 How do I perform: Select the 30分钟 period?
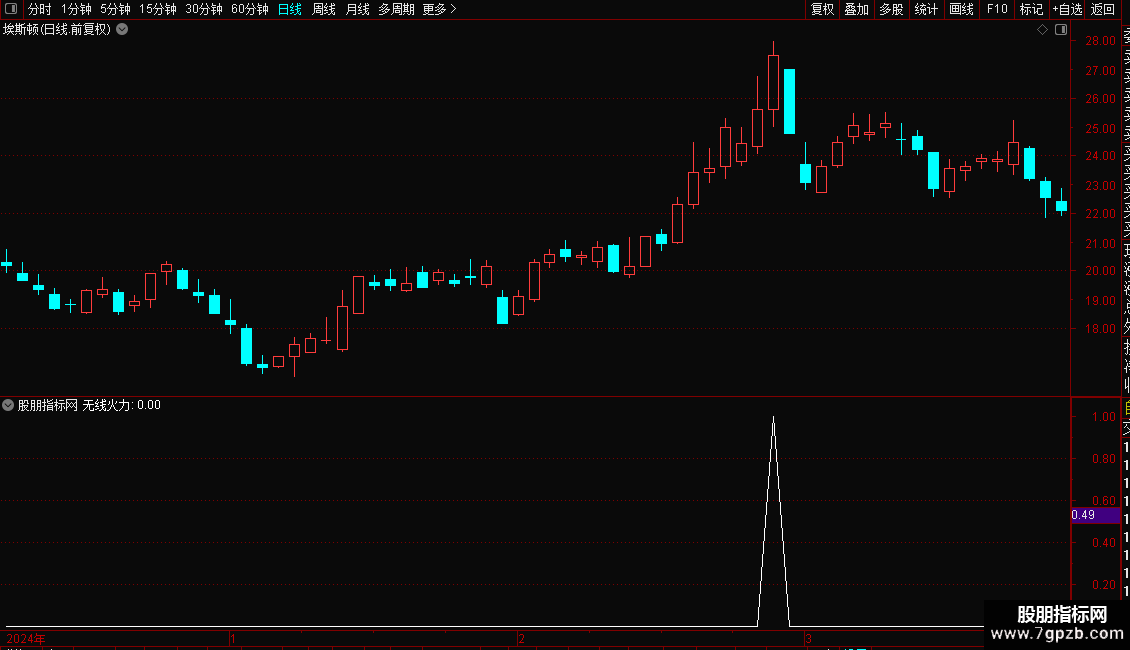204,9
